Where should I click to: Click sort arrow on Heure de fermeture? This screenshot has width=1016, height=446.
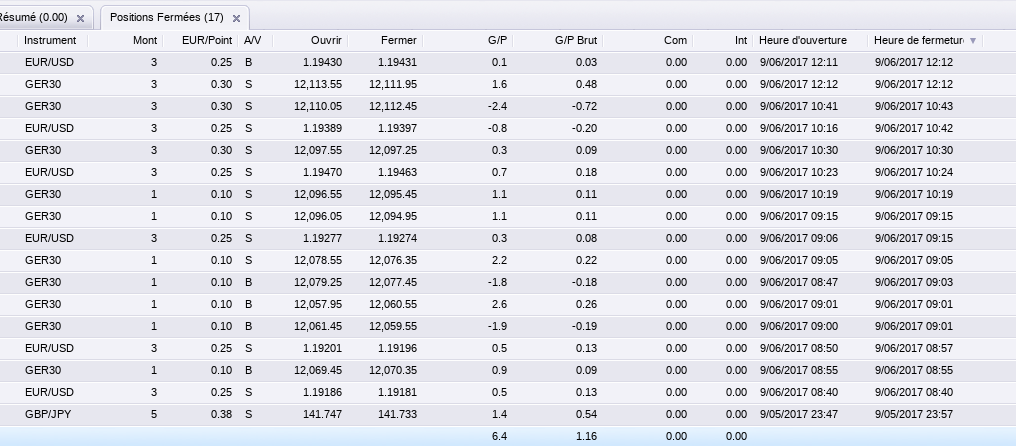pyautogui.click(x=974, y=41)
